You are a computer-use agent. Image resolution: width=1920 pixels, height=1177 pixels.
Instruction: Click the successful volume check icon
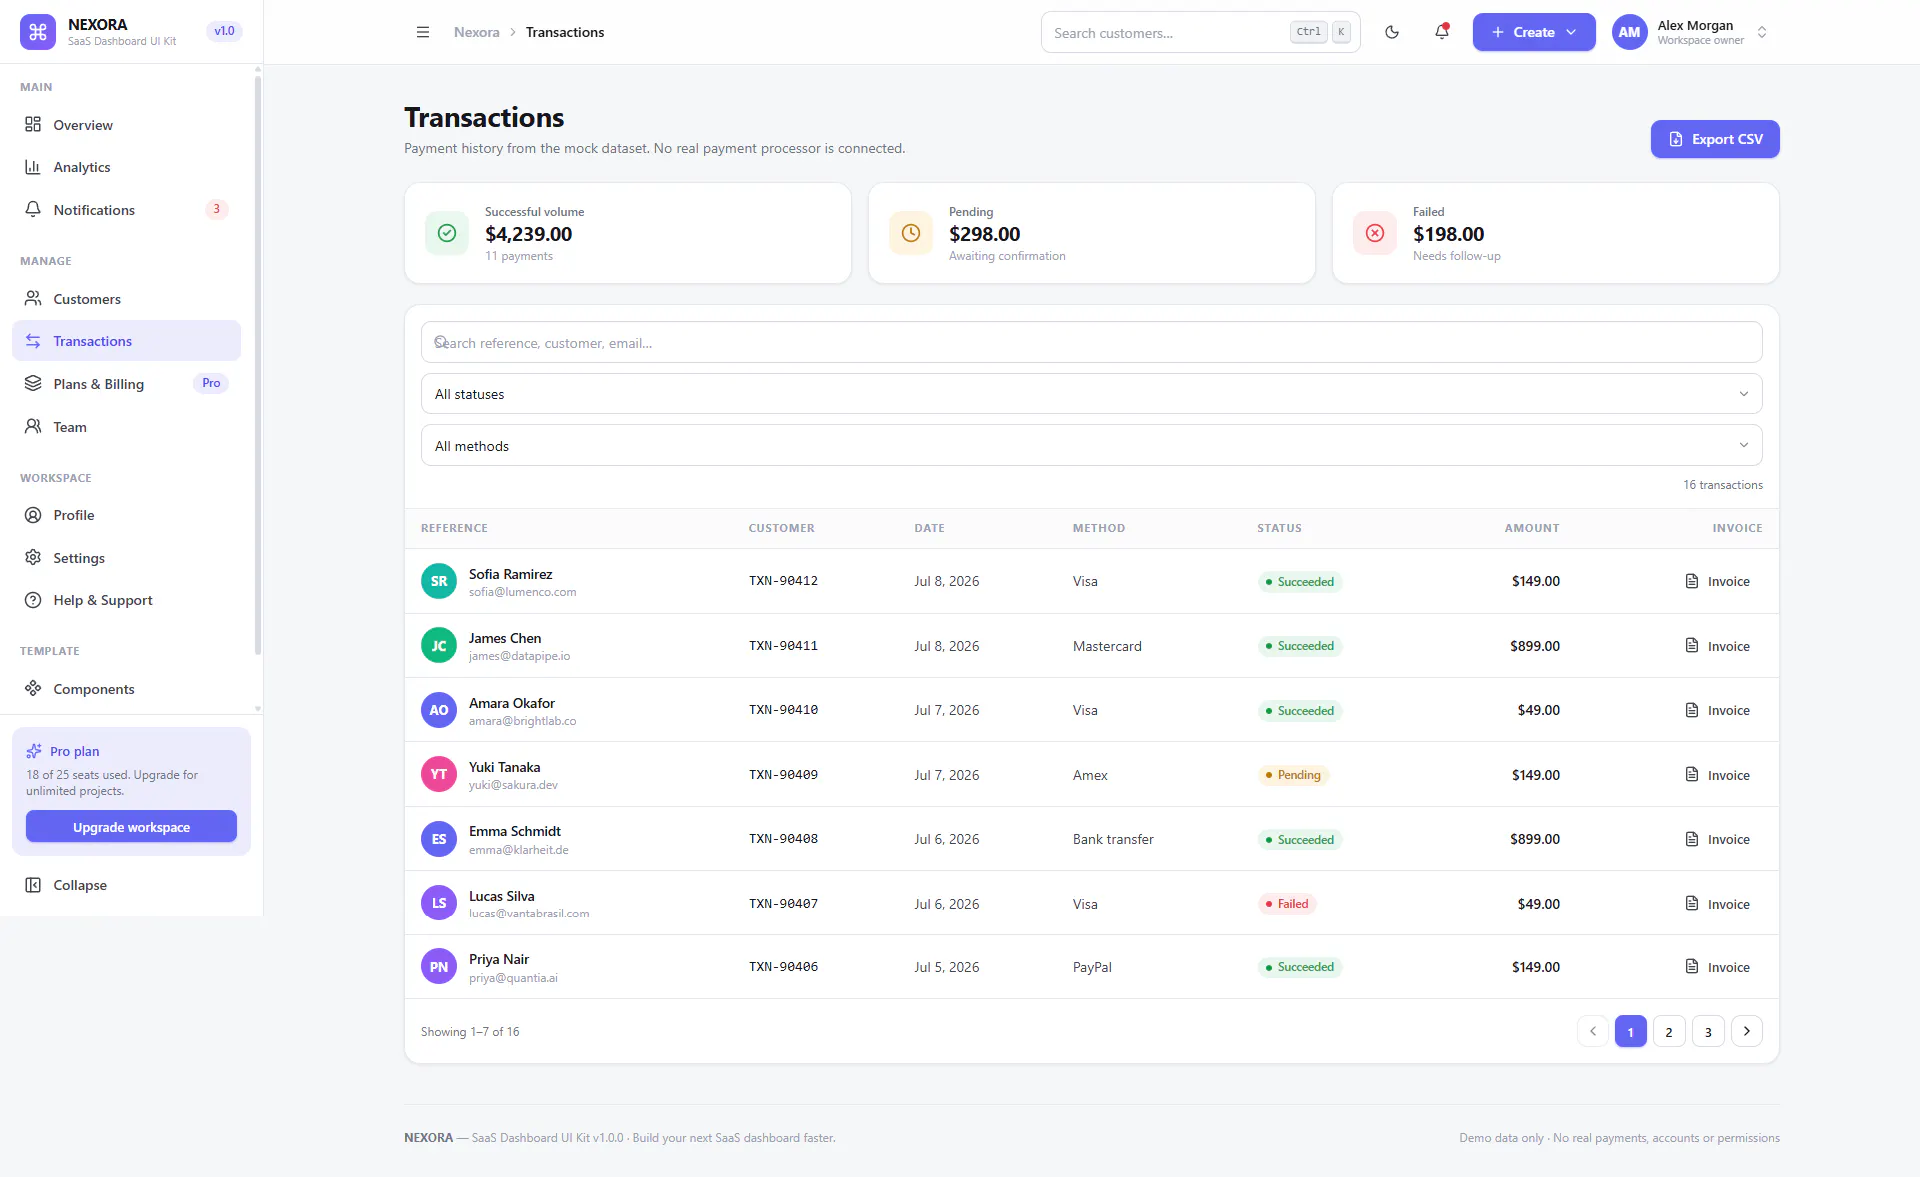tap(447, 233)
